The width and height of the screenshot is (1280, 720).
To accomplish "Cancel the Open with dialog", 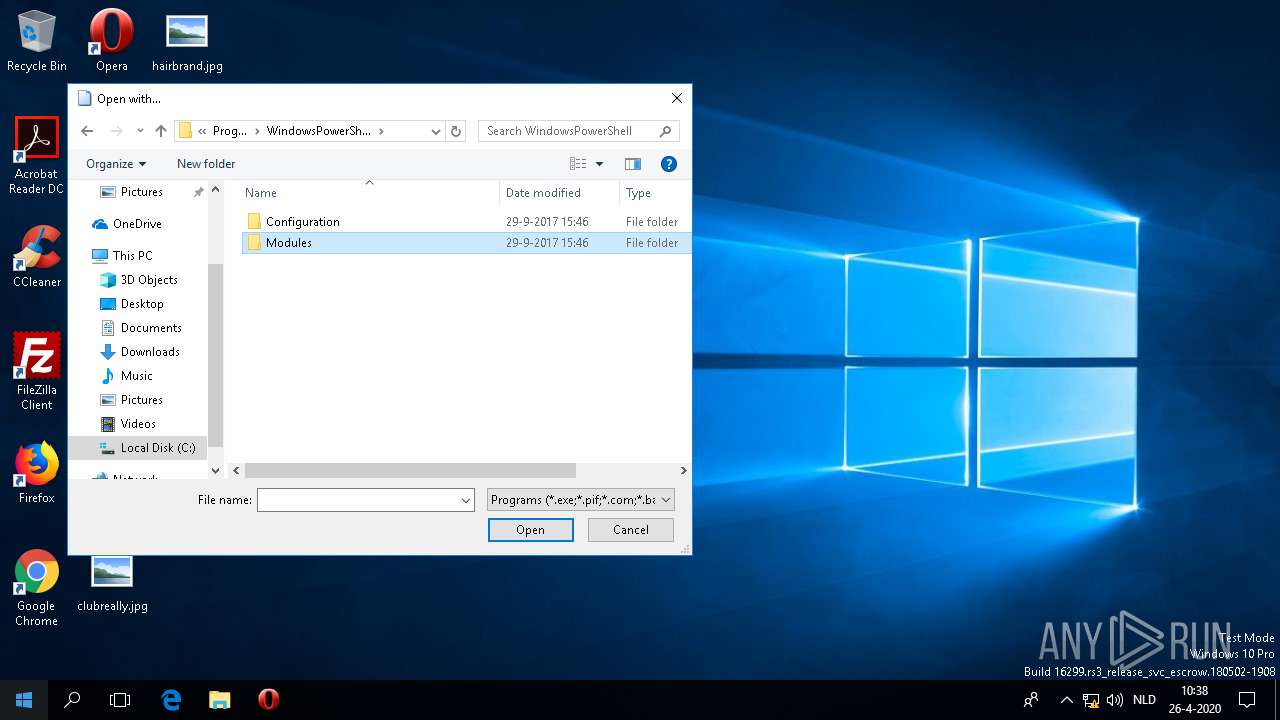I will [x=631, y=530].
